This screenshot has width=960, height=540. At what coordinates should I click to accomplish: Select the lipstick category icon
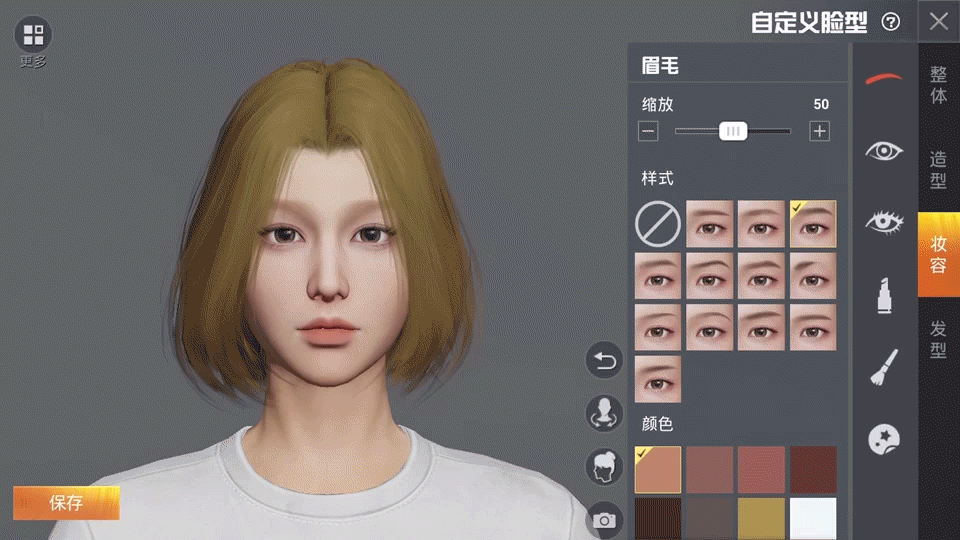click(884, 295)
